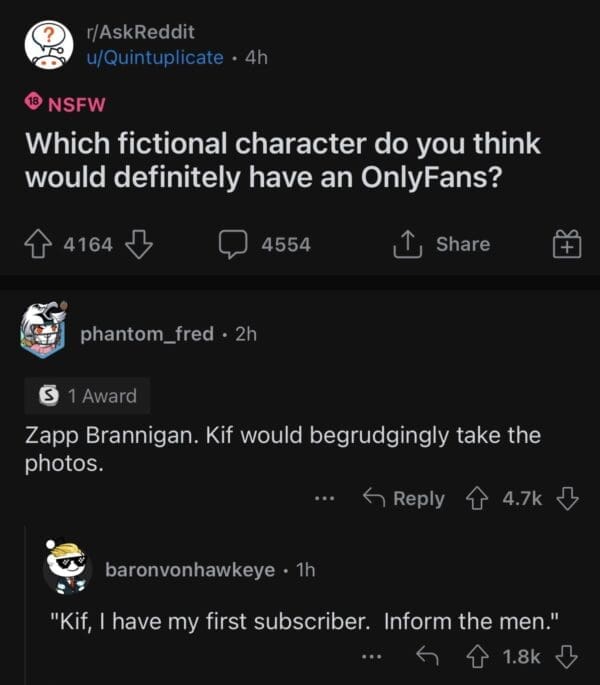
Task: Downvote the OnlyFans question post
Action: click(x=140, y=244)
